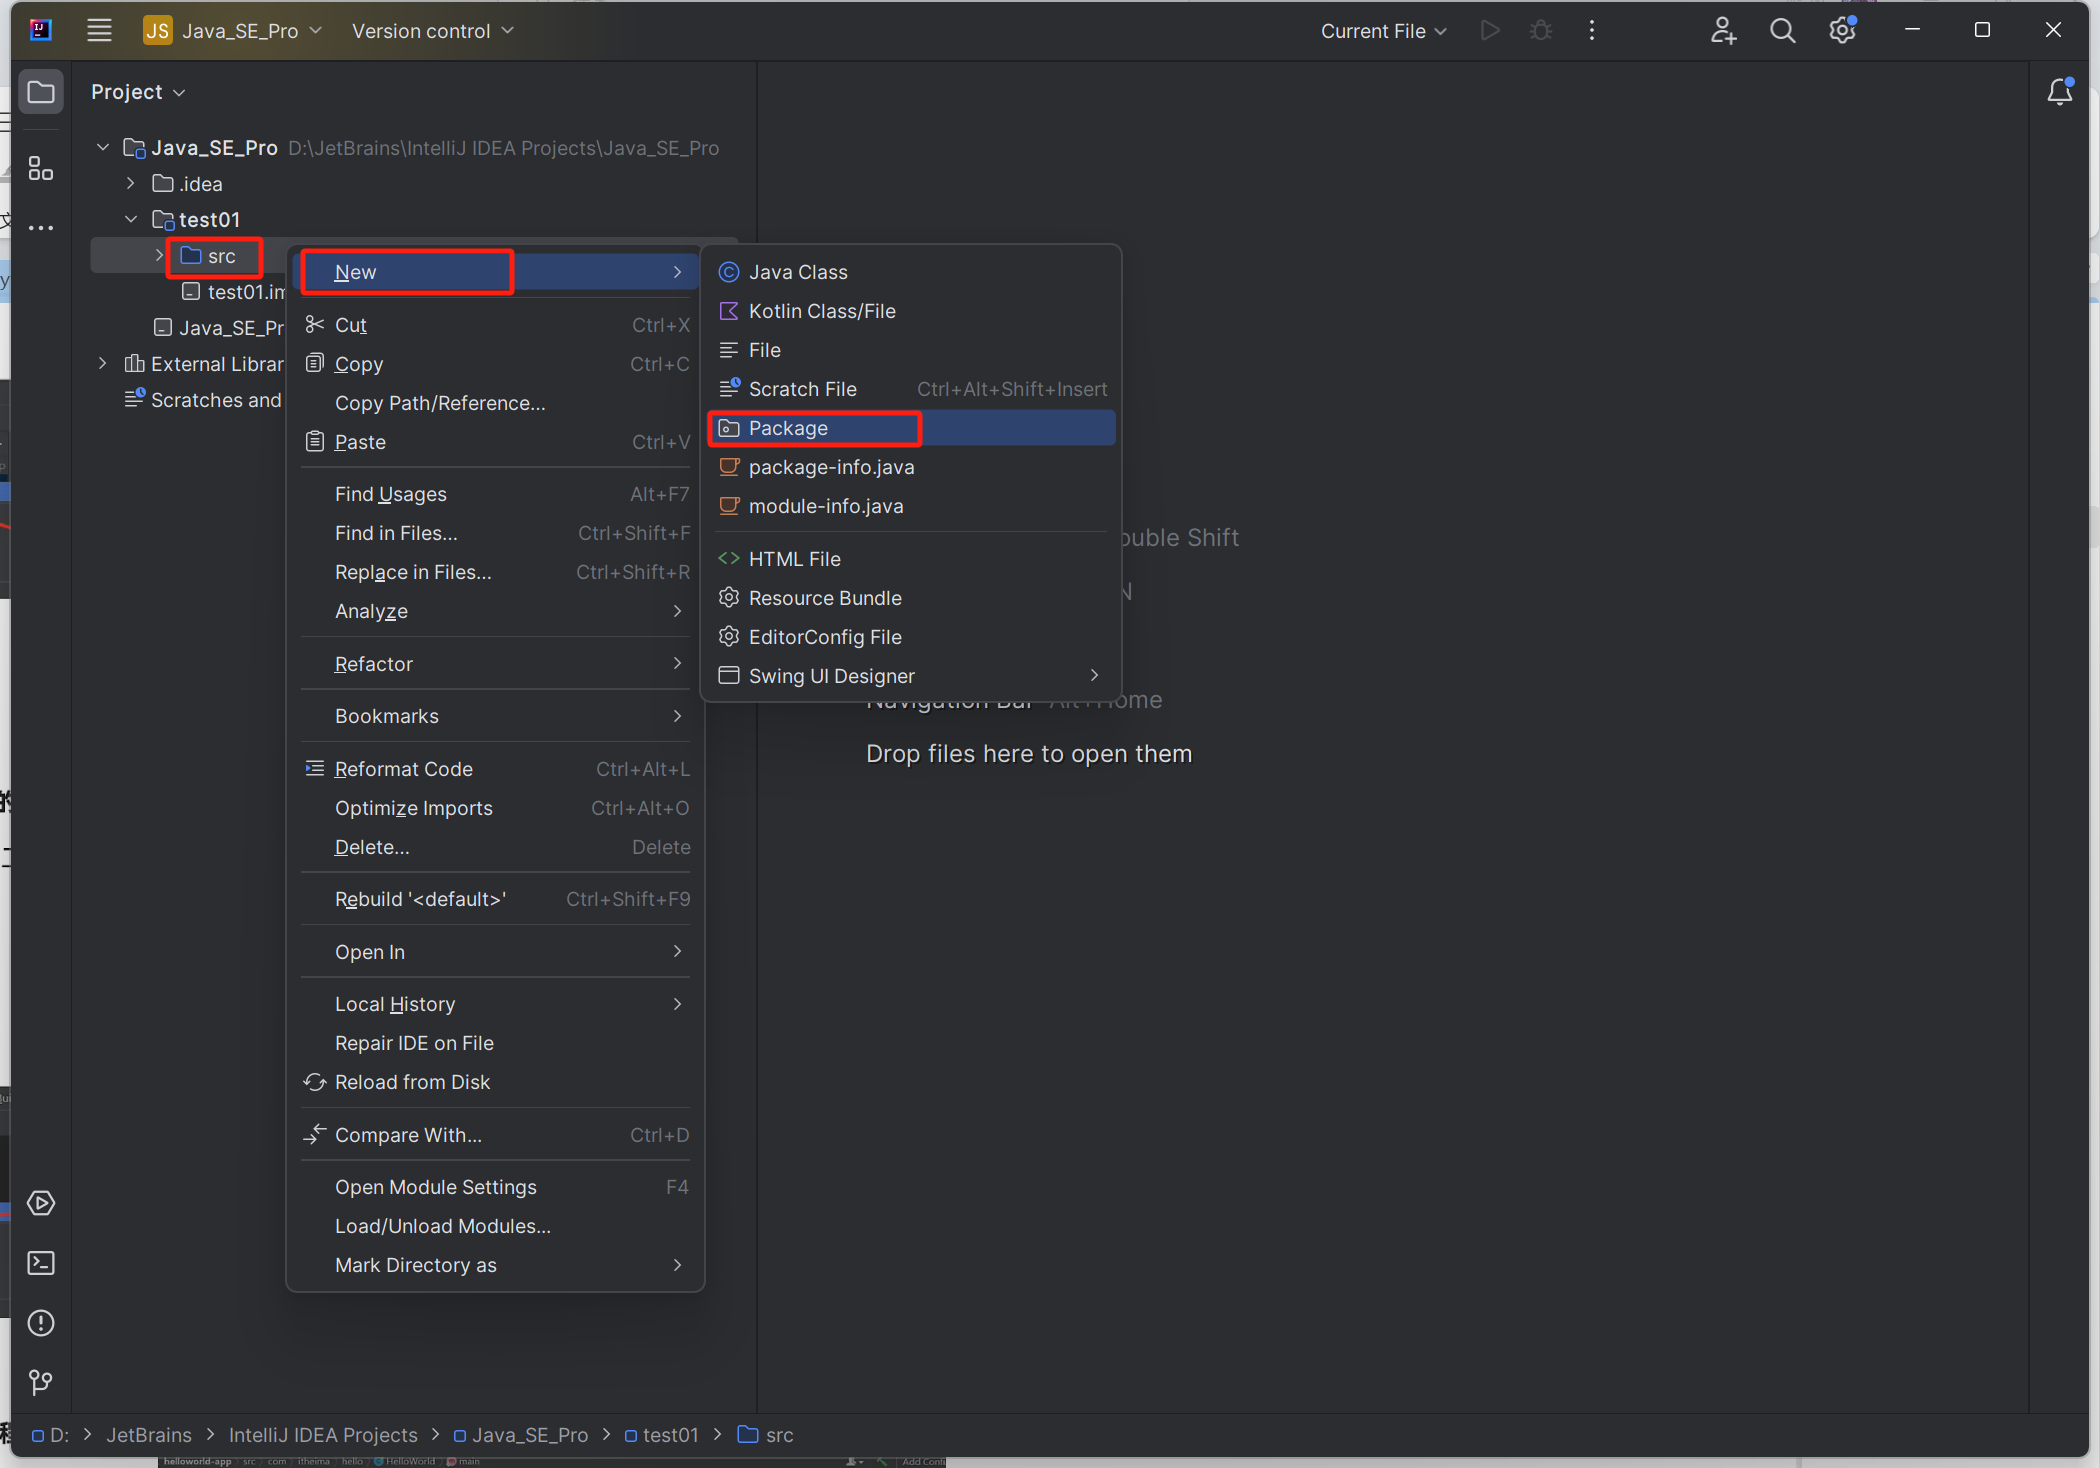Screen dimensions: 2100x1468
Task: Click test01 in the bottom breadcrumb bar
Action: point(670,1435)
